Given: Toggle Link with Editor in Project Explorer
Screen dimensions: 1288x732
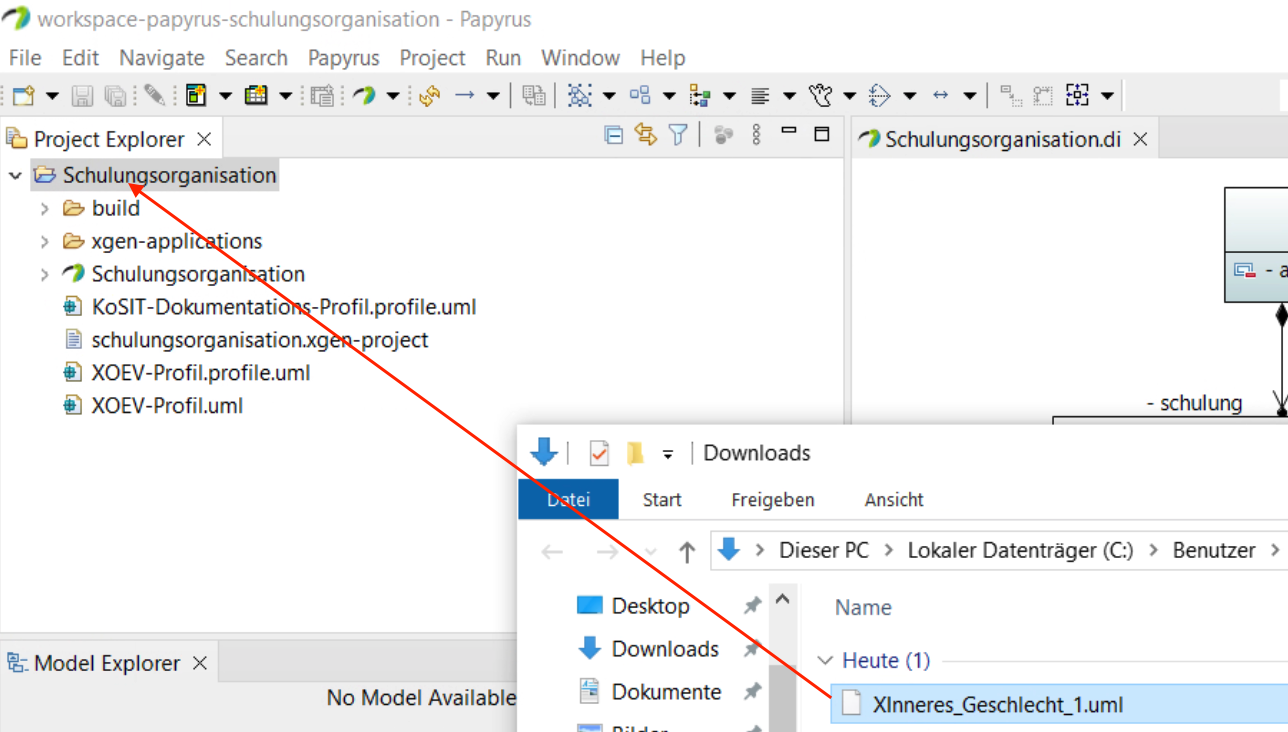Looking at the screenshot, I should 646,135.
